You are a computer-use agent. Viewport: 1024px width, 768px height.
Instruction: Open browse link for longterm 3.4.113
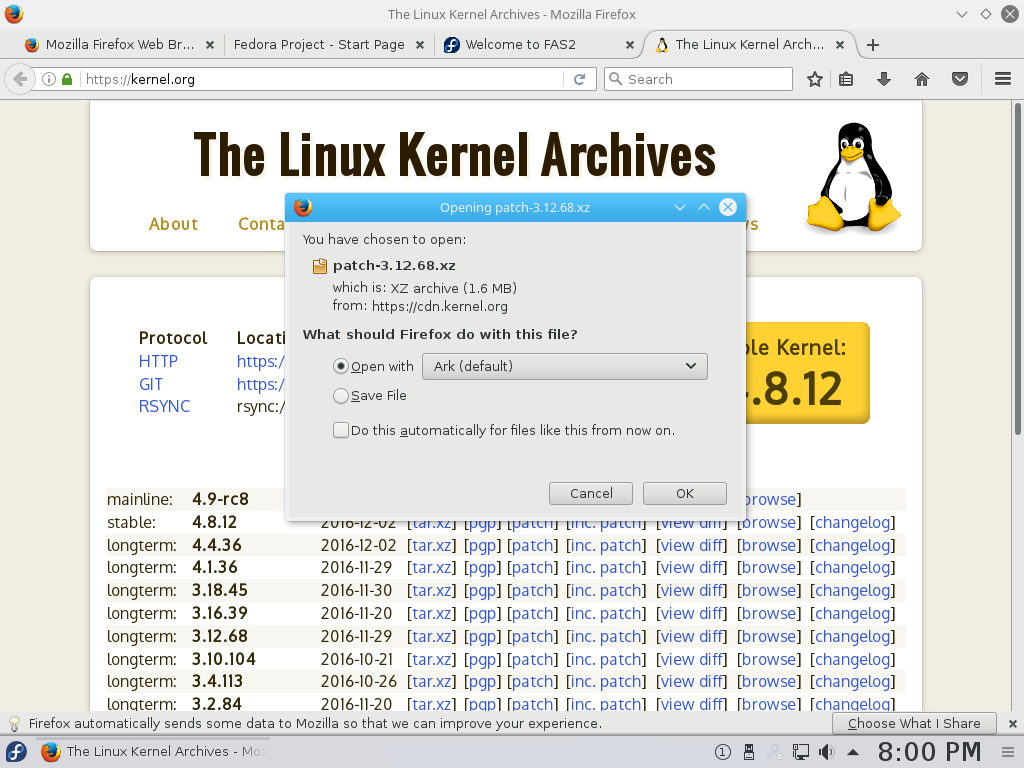pos(769,681)
